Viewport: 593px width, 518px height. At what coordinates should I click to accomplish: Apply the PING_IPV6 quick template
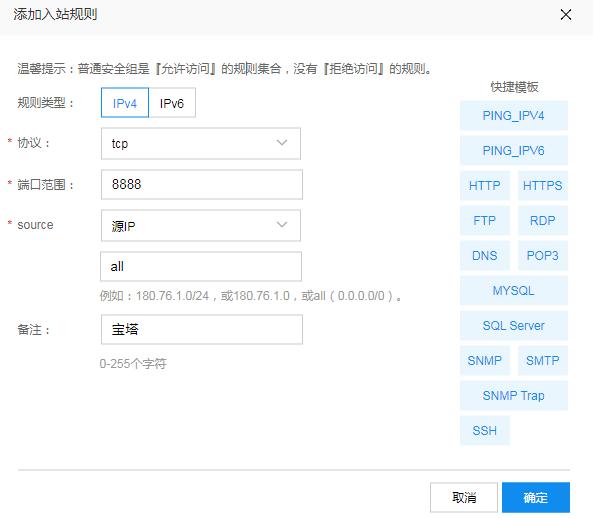514,150
